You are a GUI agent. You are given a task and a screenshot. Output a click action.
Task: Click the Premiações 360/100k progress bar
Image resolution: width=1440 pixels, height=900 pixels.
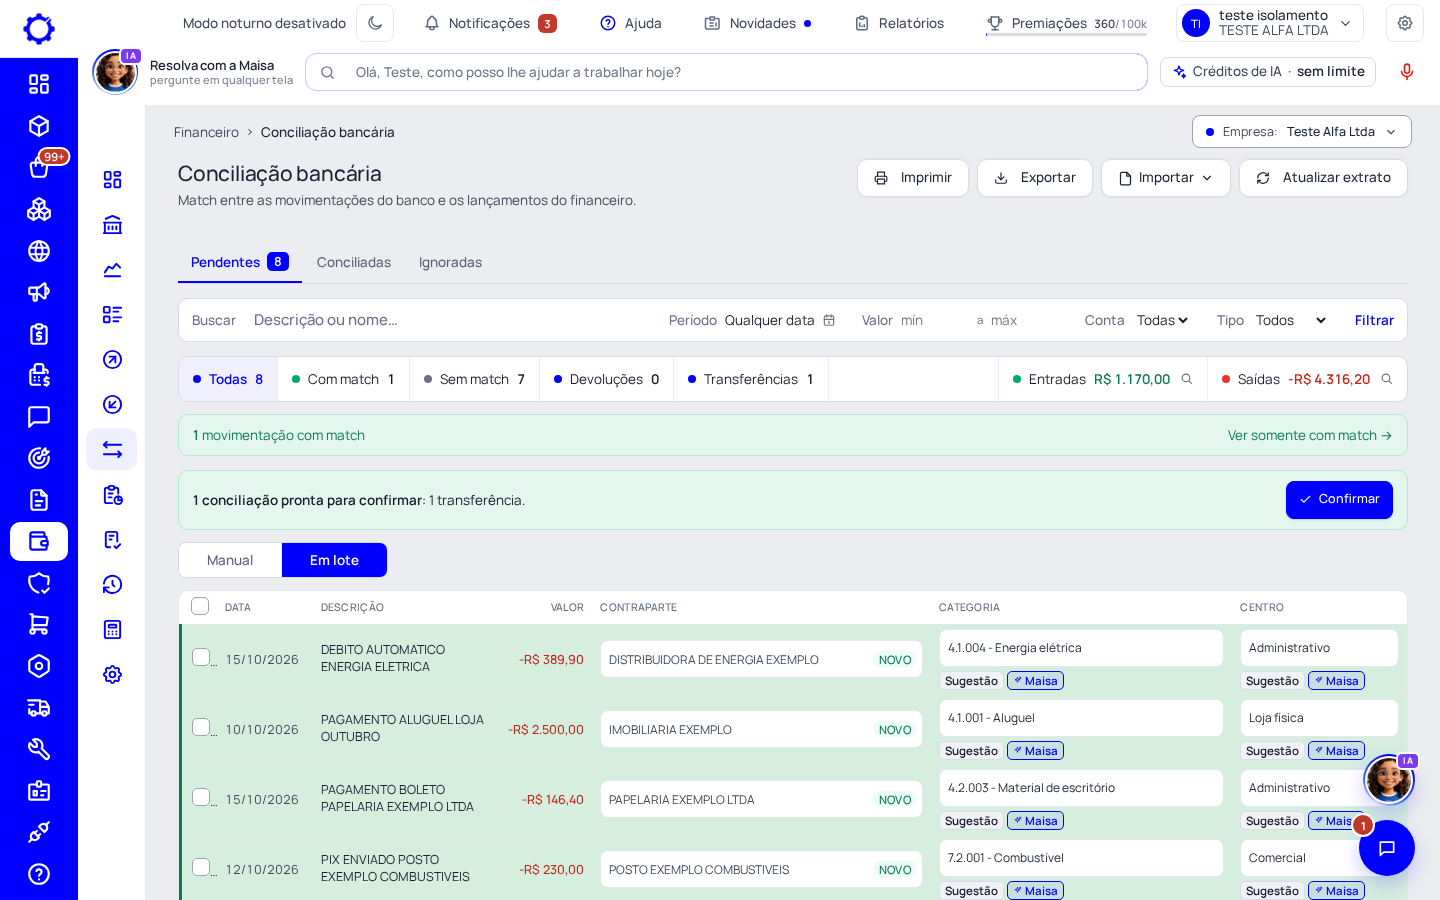click(1066, 34)
